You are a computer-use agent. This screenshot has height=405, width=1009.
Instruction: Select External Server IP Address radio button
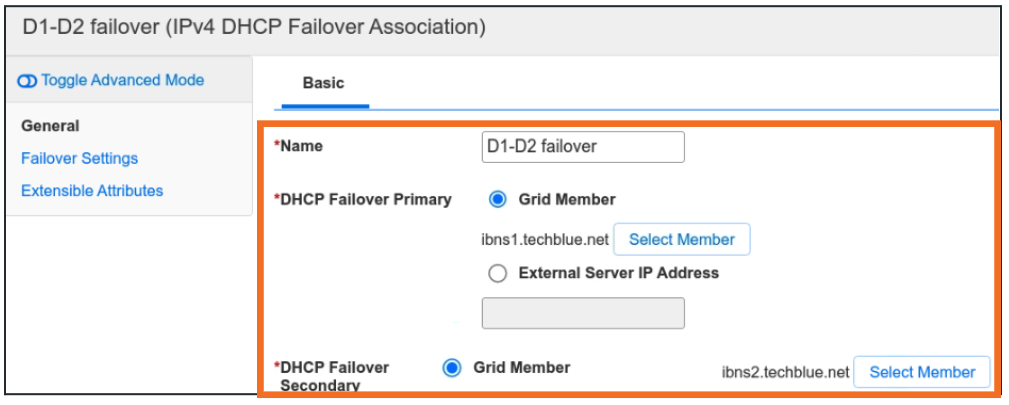(498, 272)
